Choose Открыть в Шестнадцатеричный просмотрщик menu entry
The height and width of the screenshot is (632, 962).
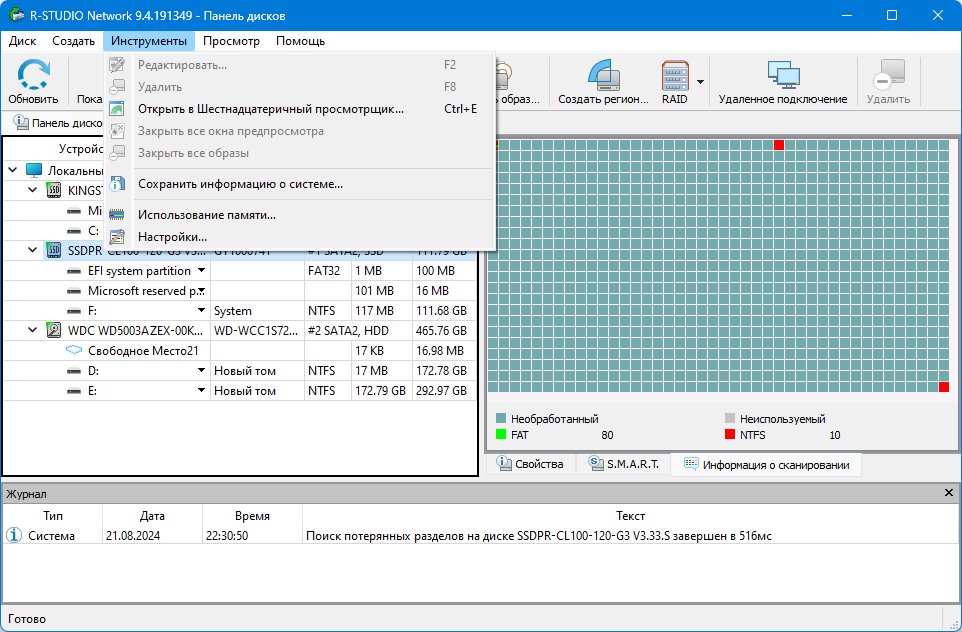pyautogui.click(x=271, y=109)
